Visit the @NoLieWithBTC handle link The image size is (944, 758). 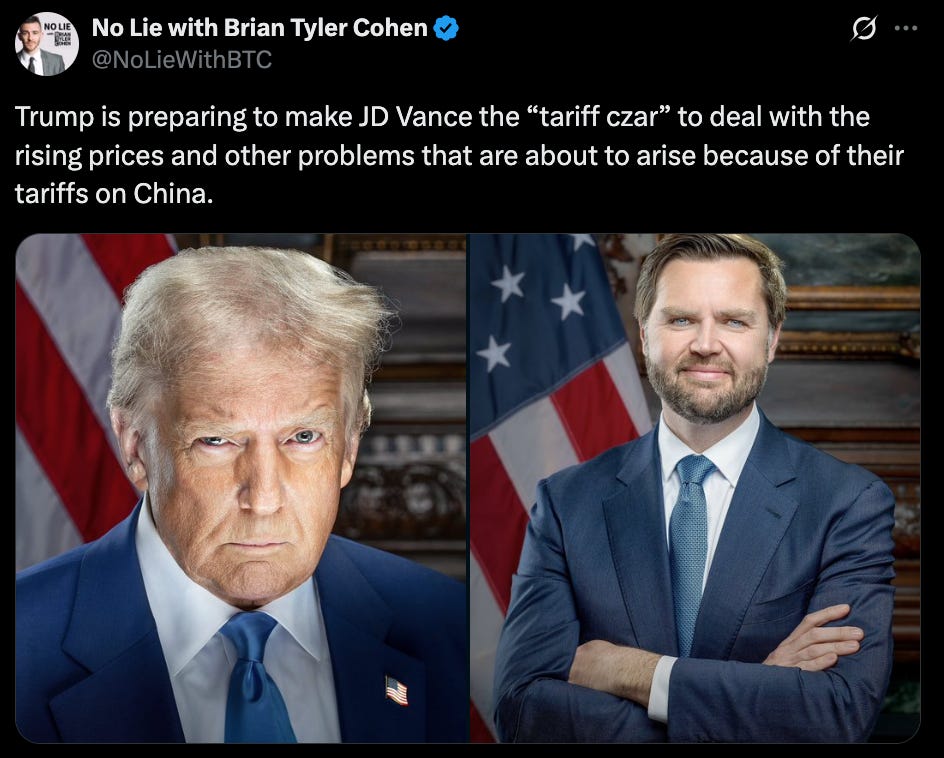[181, 60]
